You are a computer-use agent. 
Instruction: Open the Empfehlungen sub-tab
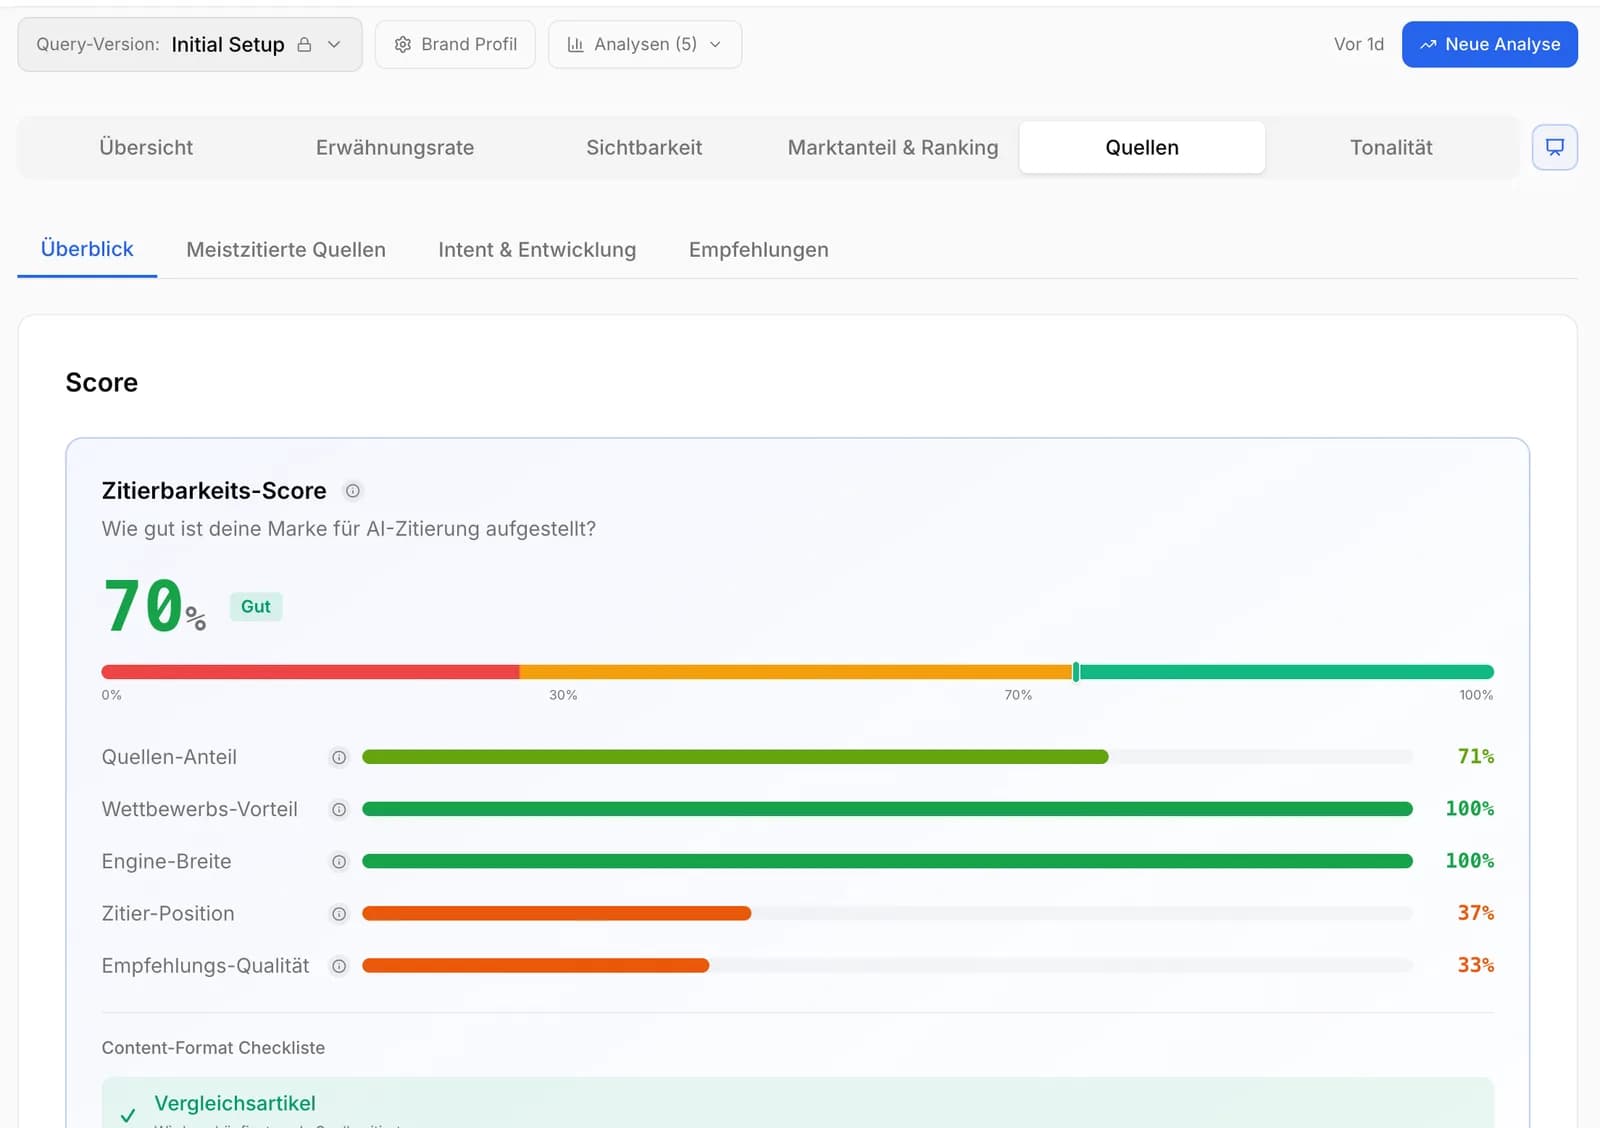coord(758,250)
